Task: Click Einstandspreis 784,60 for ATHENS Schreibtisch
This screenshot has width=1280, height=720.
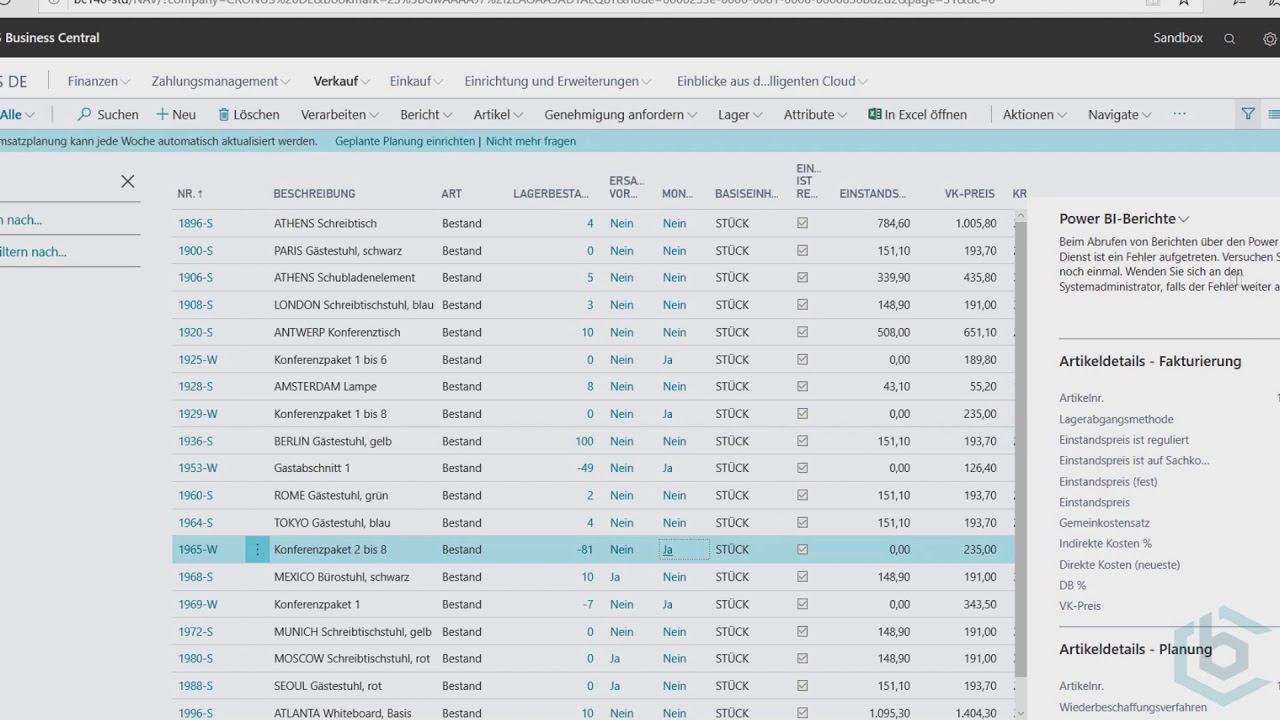Action: pyautogui.click(x=894, y=223)
